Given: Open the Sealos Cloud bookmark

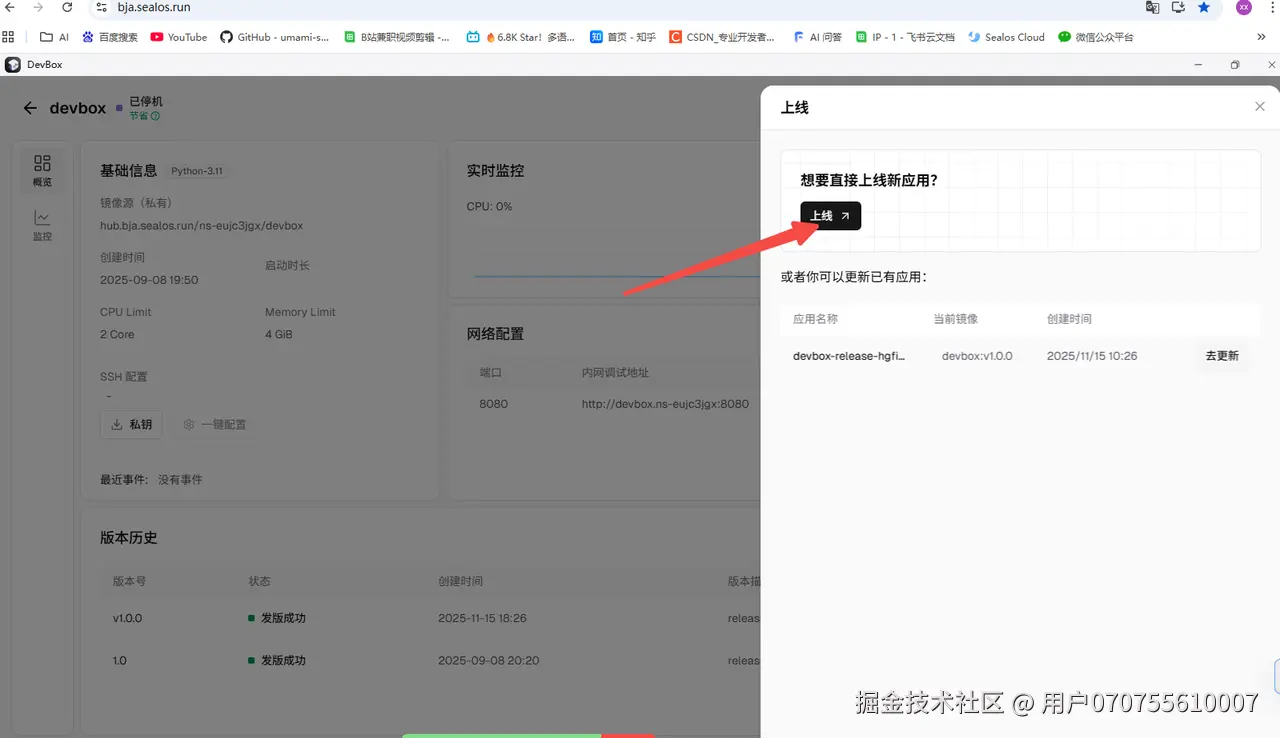Looking at the screenshot, I should click(x=1006, y=37).
